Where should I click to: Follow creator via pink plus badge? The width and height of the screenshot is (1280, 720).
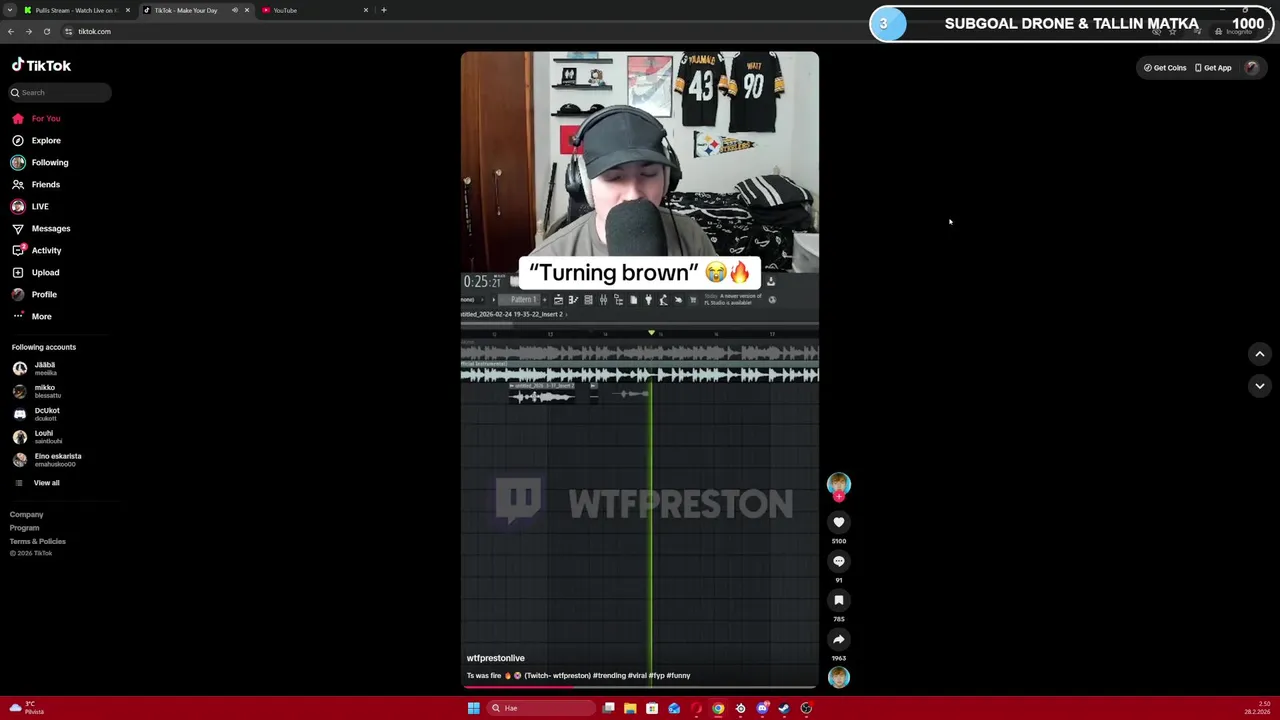tap(839, 497)
